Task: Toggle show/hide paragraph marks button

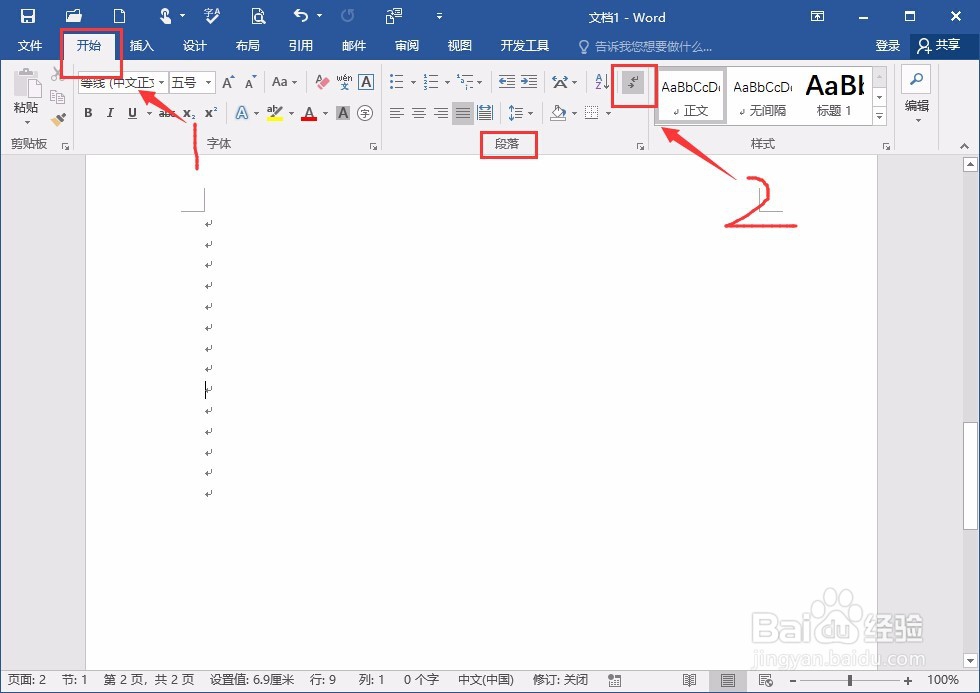Action: pos(633,82)
